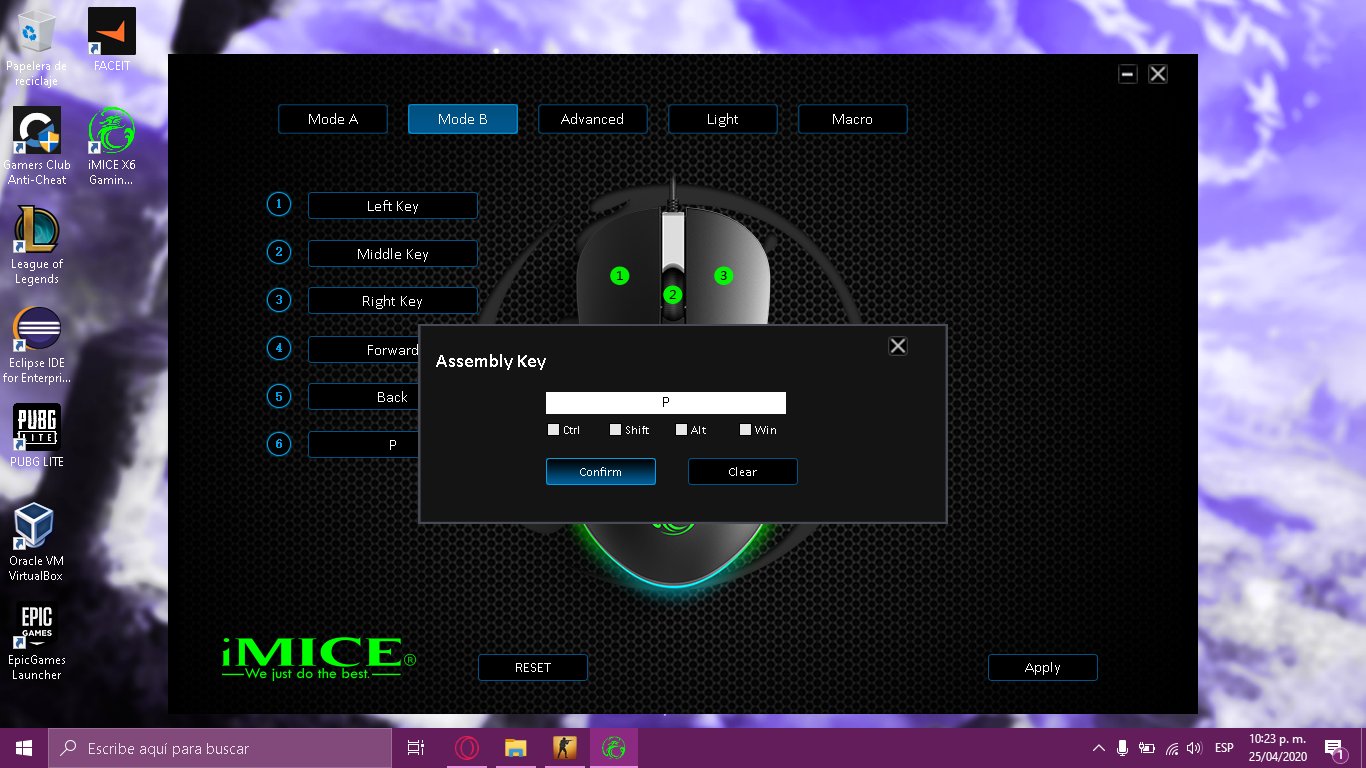This screenshot has height=768, width=1366.
Task: Tick the Win modifier checkbox
Action: (746, 430)
